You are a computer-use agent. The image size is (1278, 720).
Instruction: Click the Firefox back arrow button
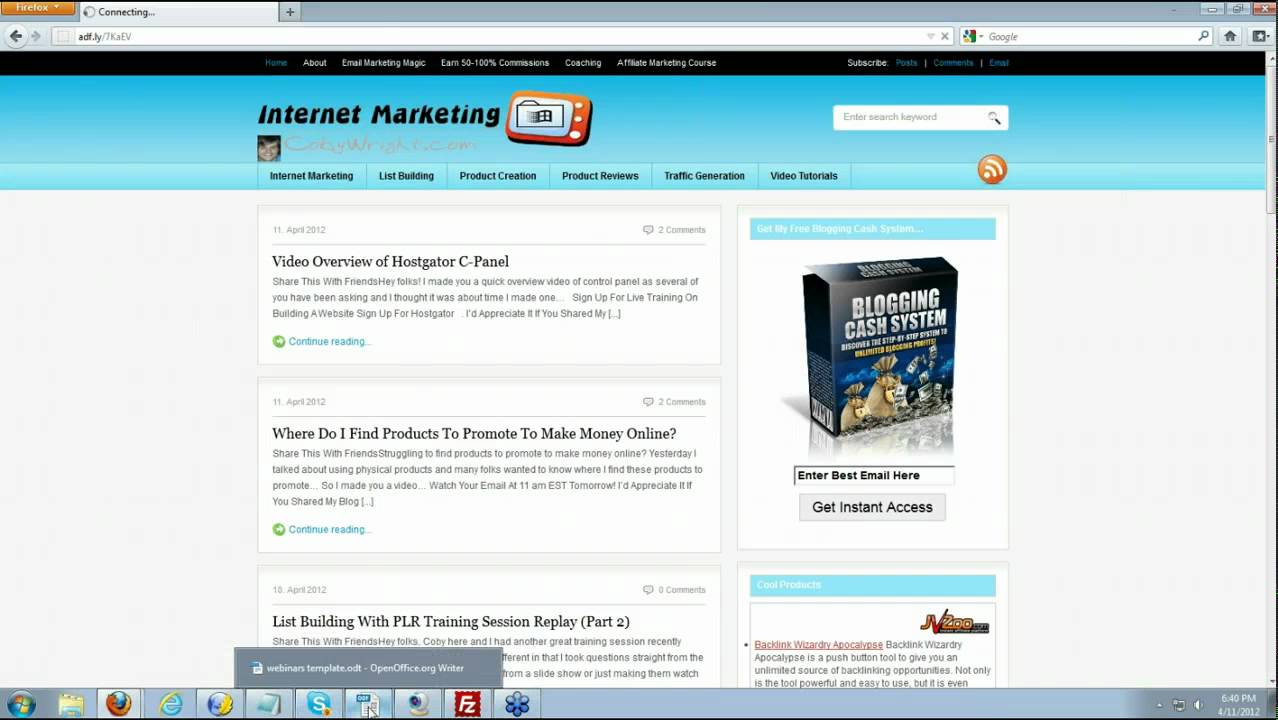(x=15, y=36)
